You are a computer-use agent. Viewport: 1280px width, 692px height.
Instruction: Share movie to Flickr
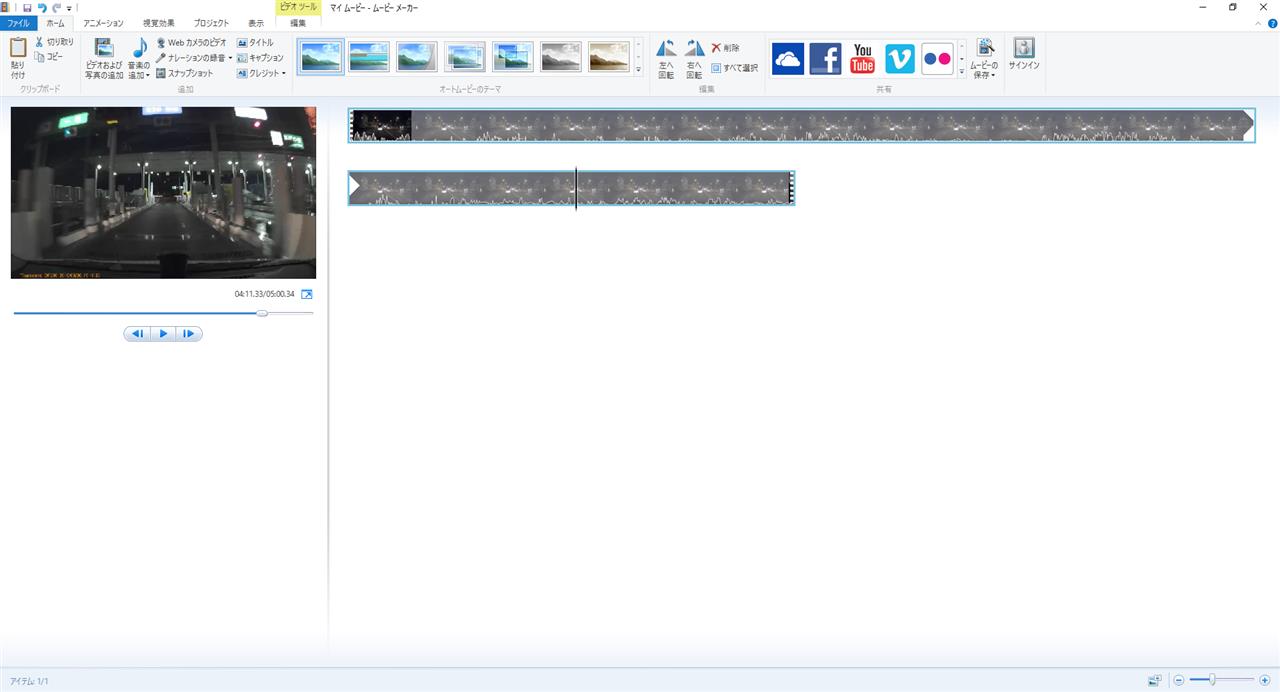point(937,59)
